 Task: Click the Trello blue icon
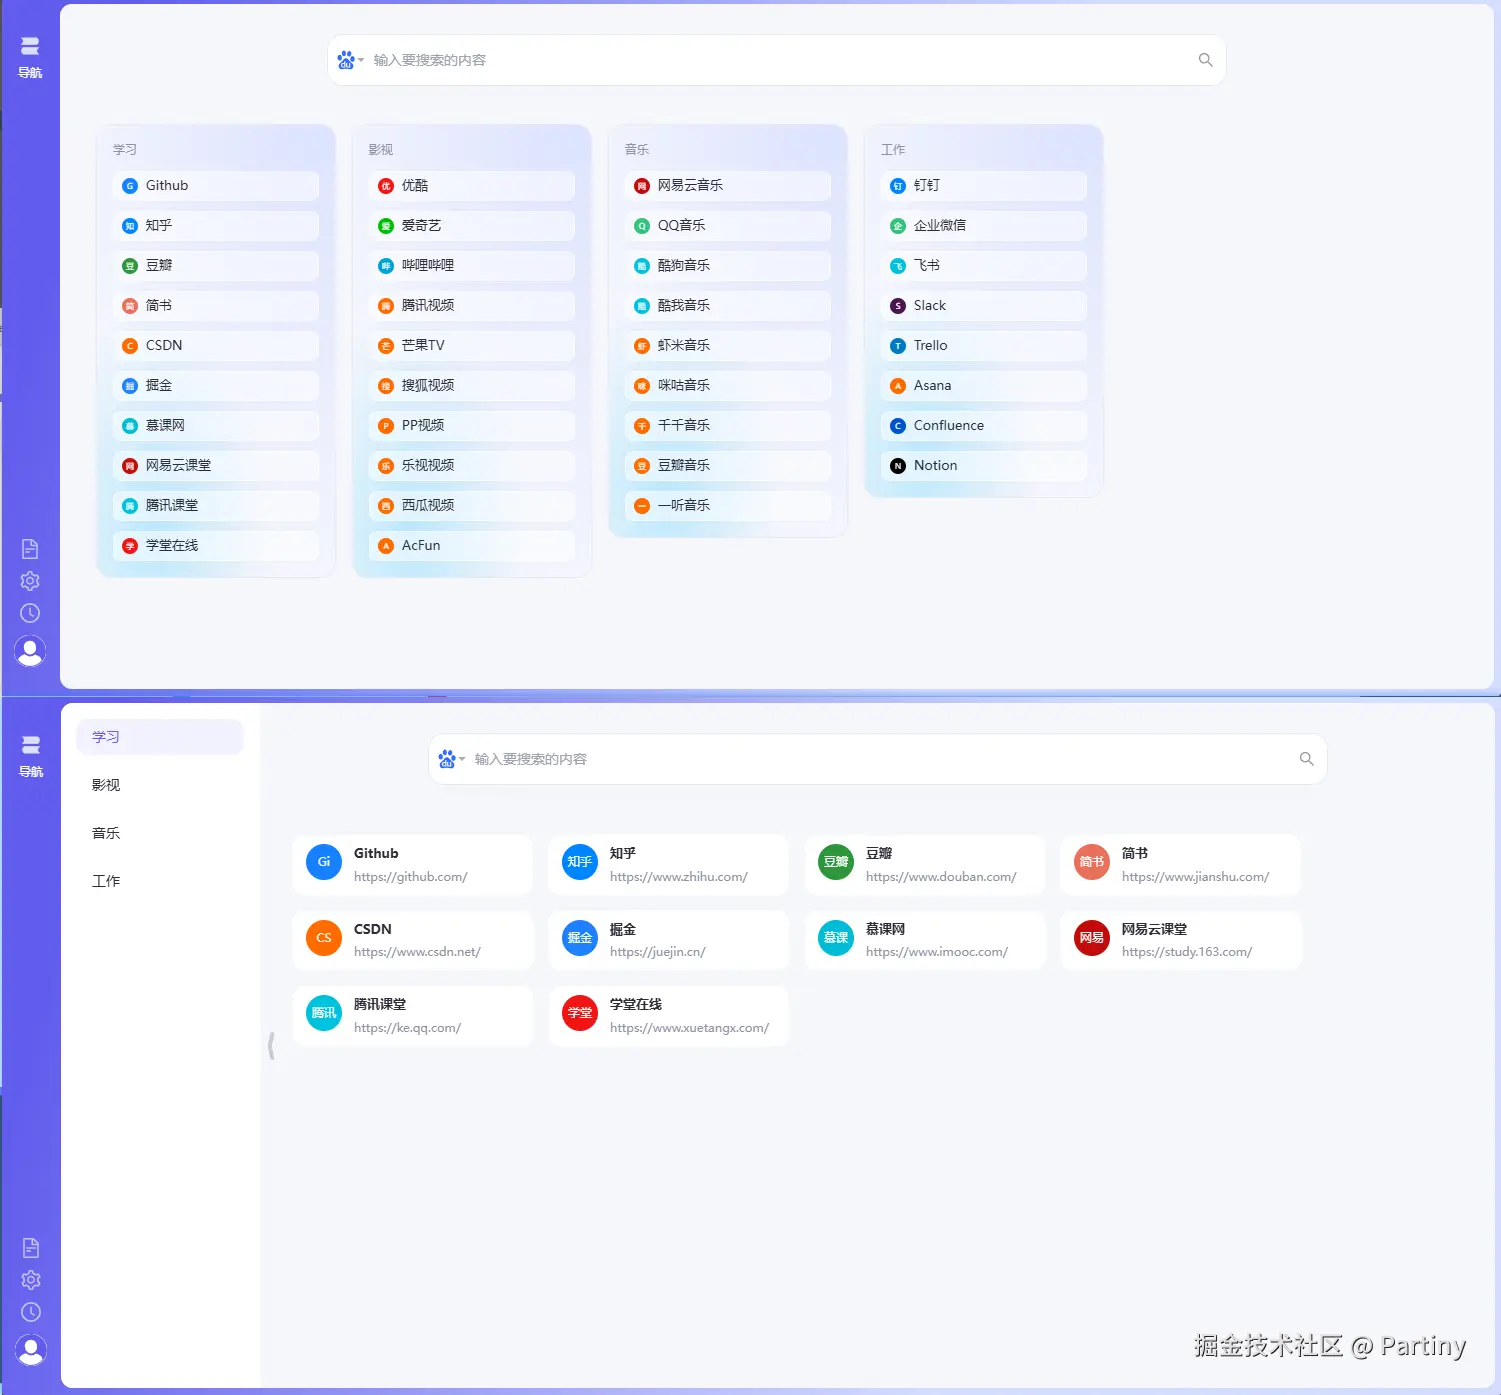pyautogui.click(x=898, y=346)
